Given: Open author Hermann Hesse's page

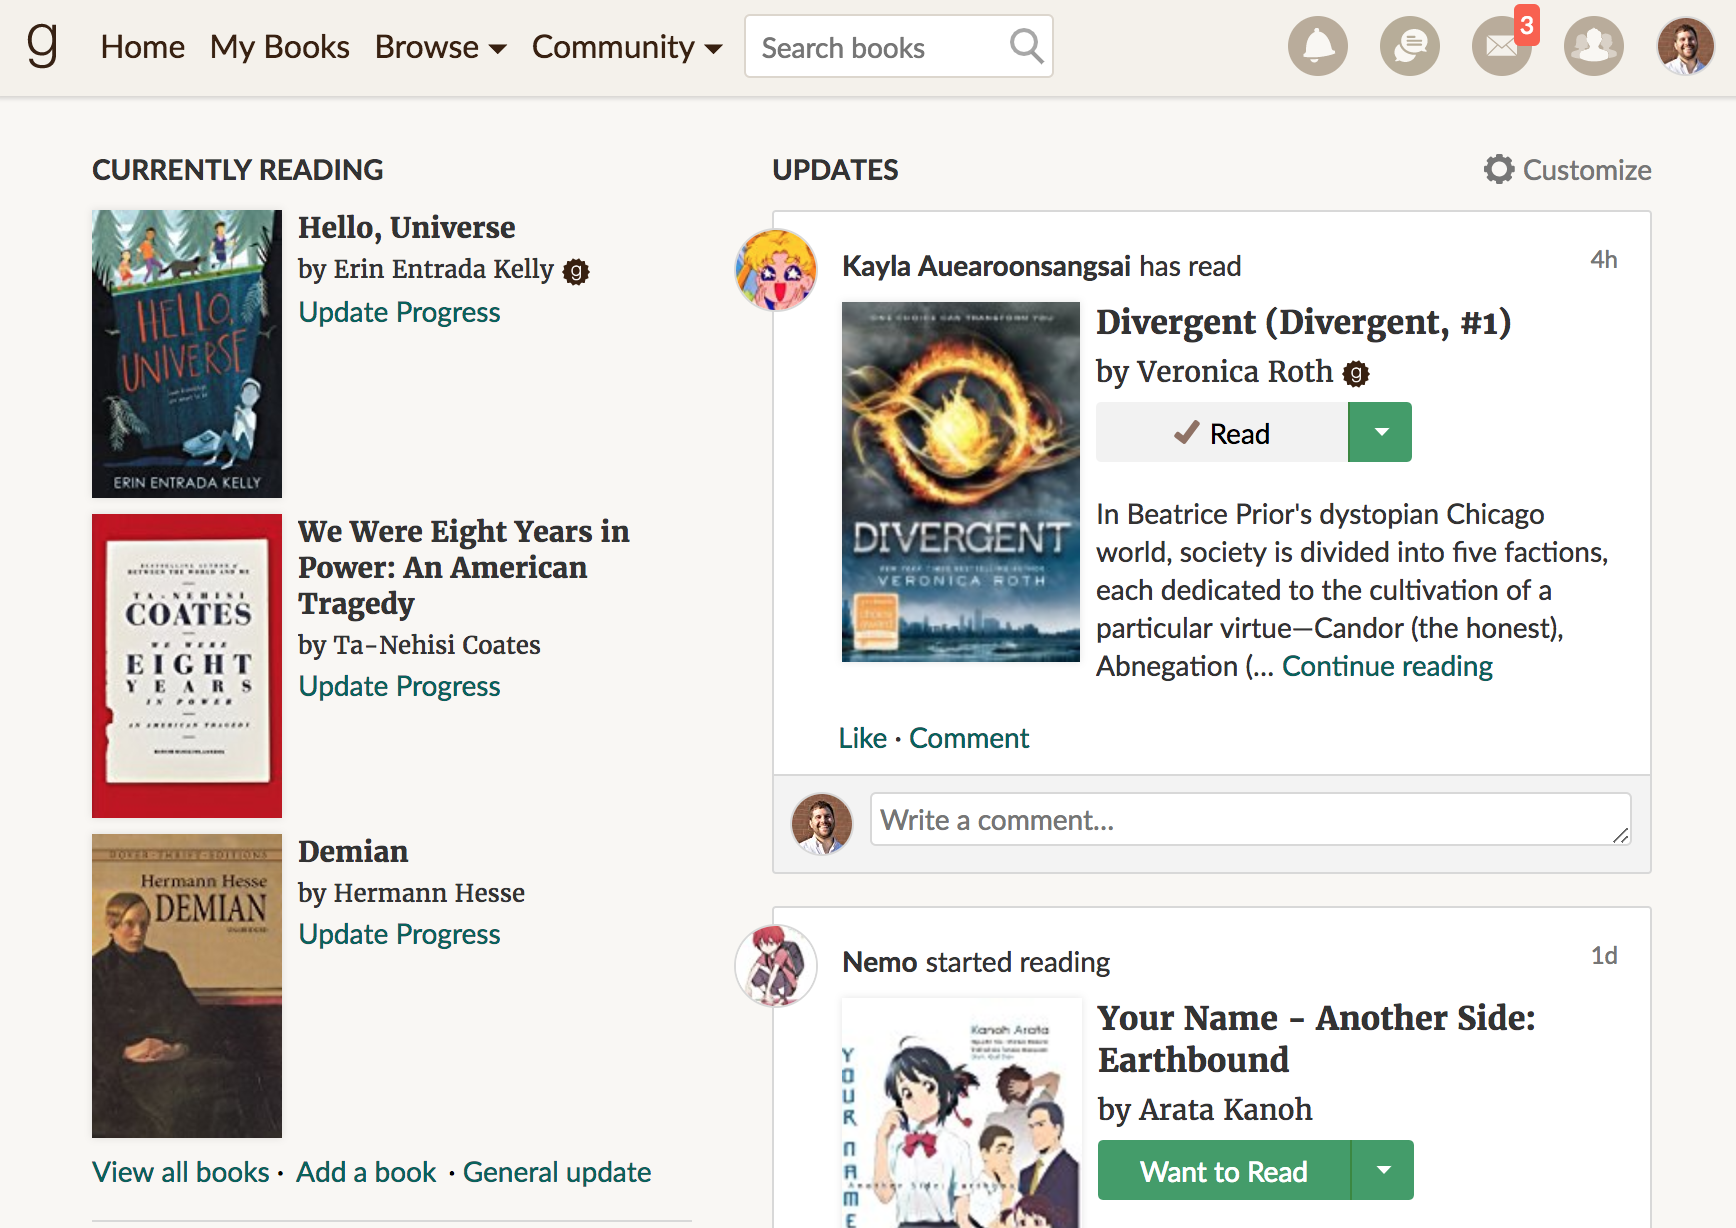Looking at the screenshot, I should tap(429, 893).
